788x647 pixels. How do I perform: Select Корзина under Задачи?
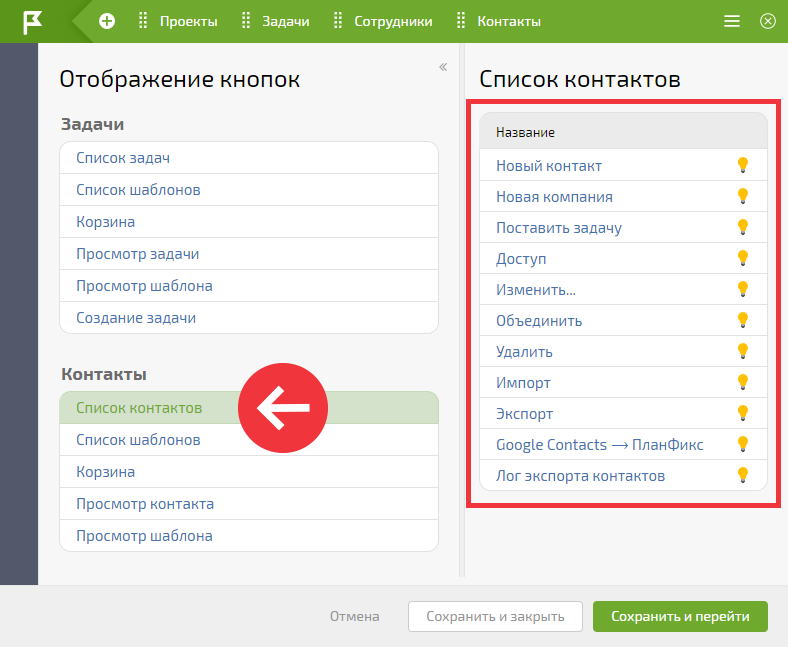click(x=249, y=222)
